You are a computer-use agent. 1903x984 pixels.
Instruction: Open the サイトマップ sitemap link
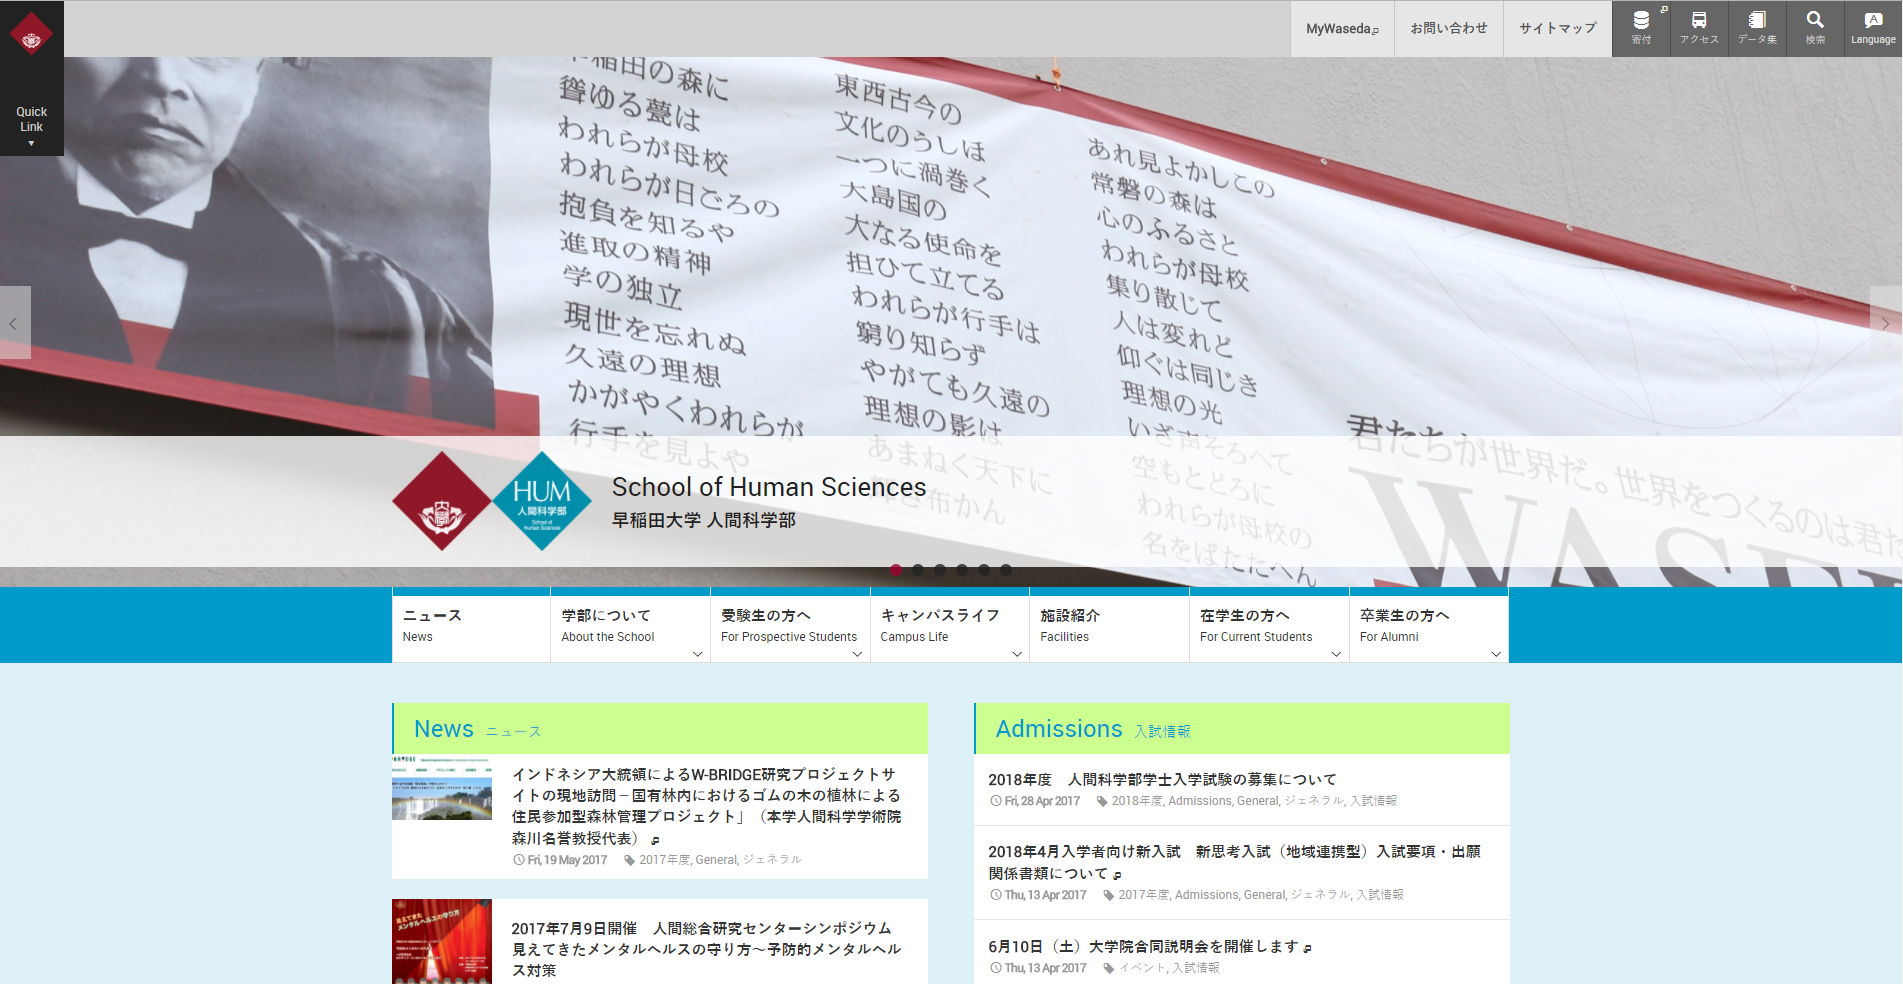(1557, 29)
